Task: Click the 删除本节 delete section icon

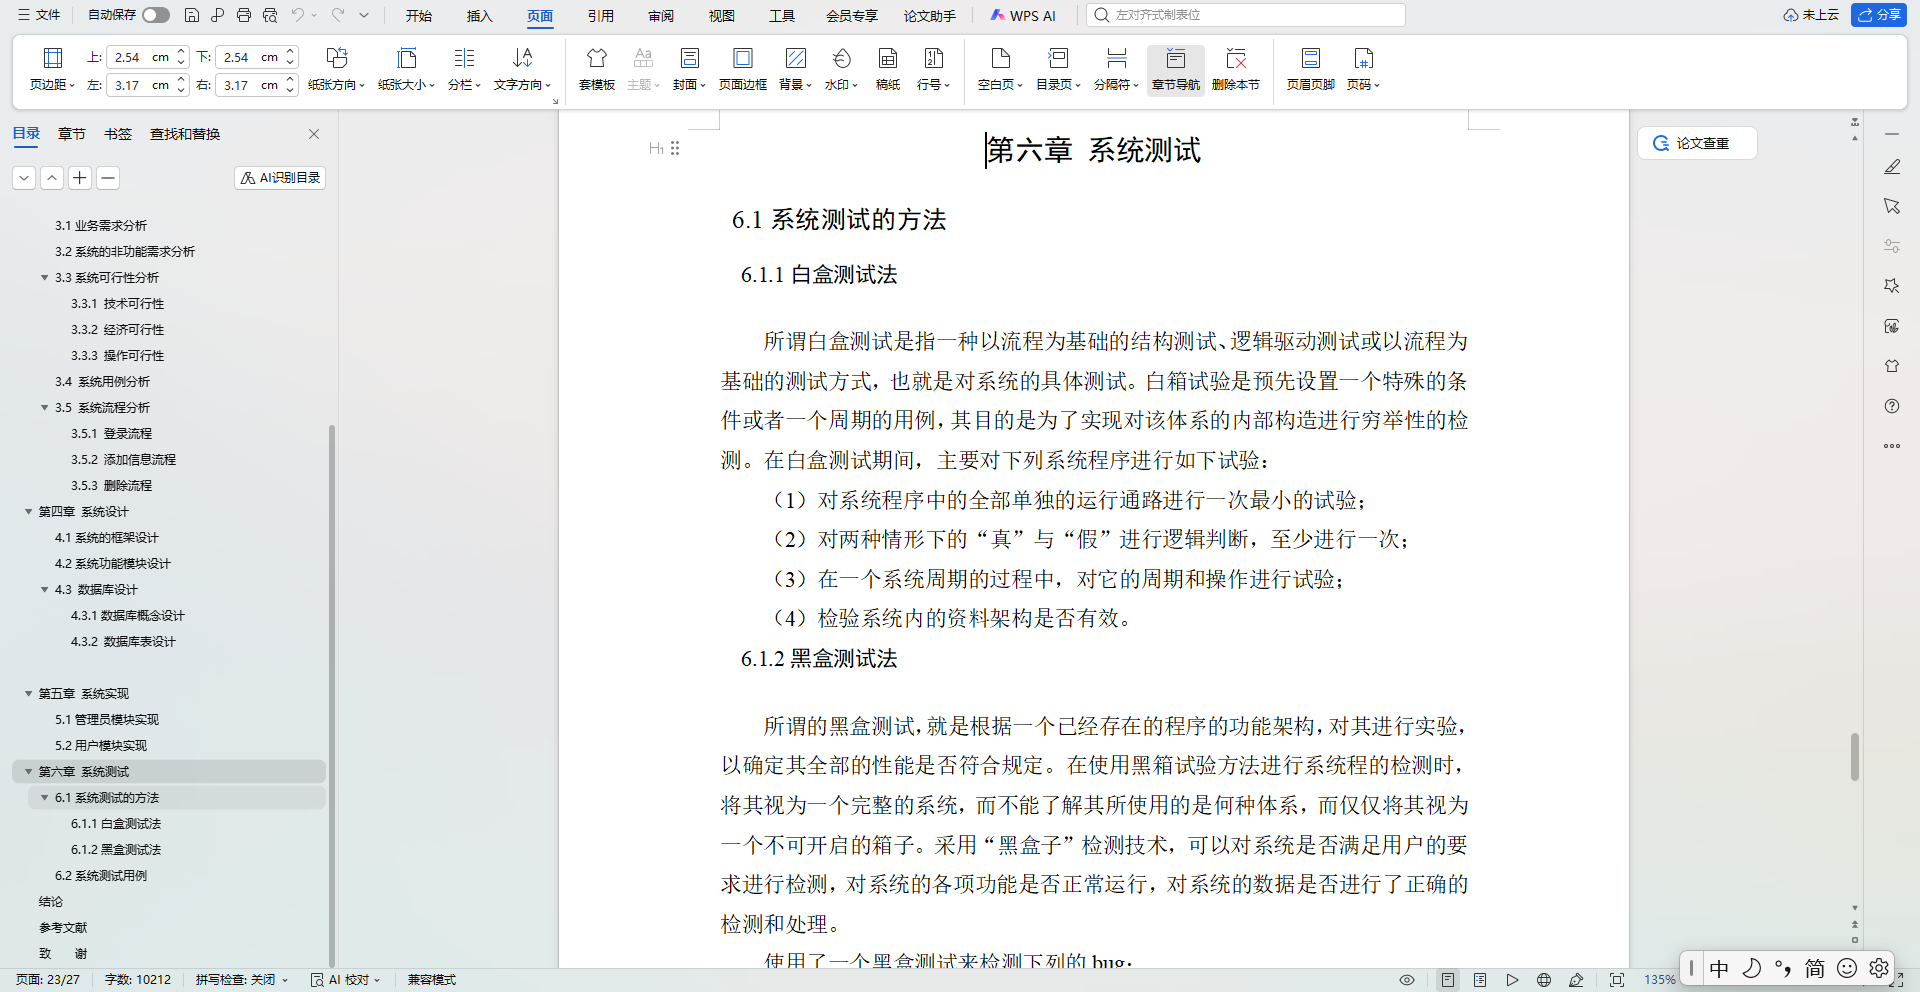Action: pos(1236,69)
